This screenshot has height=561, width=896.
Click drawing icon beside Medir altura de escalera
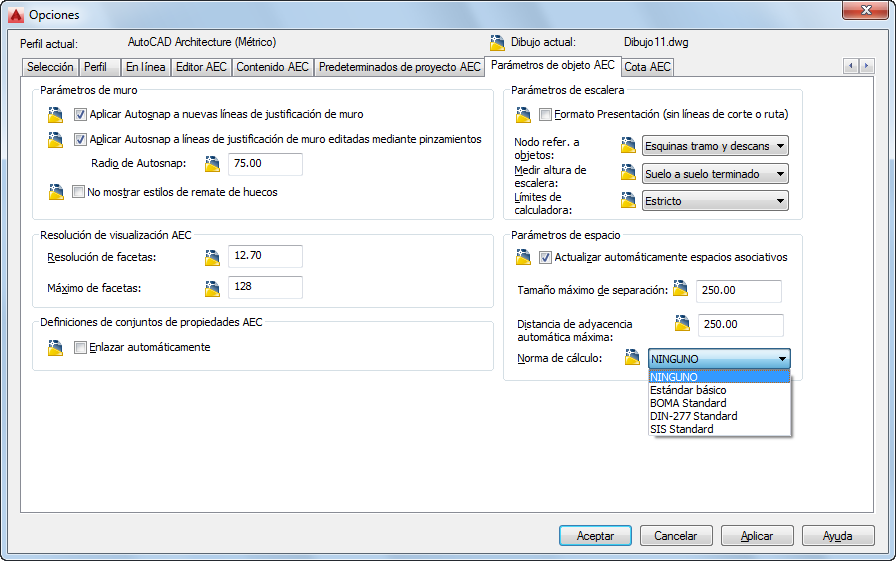click(x=628, y=173)
